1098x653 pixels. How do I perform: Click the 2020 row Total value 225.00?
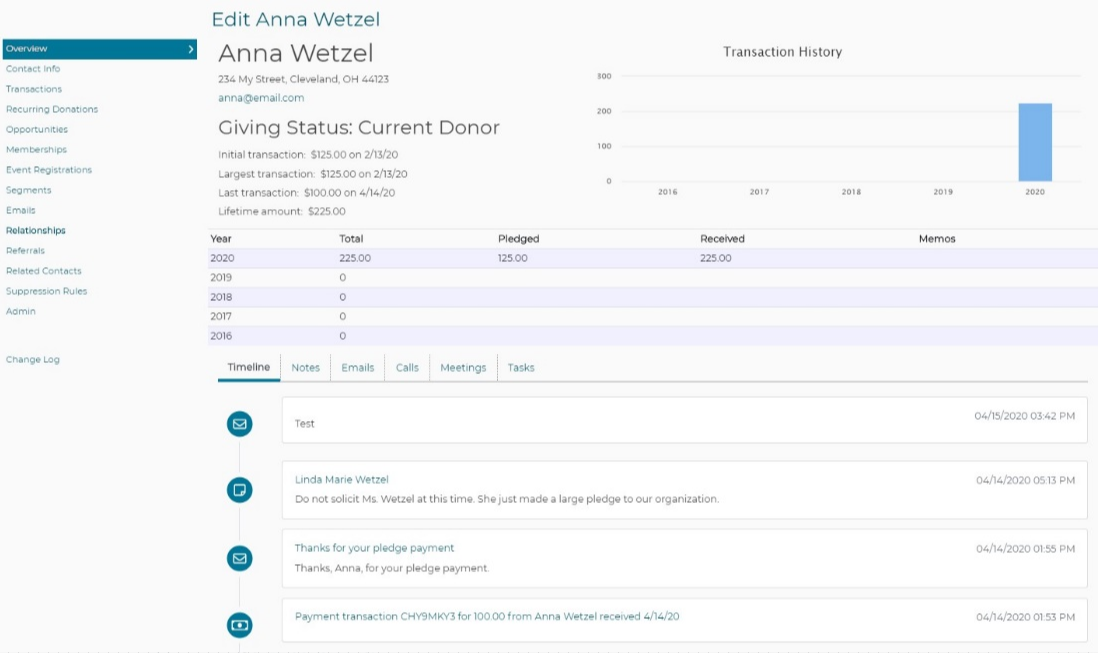[x=355, y=258]
